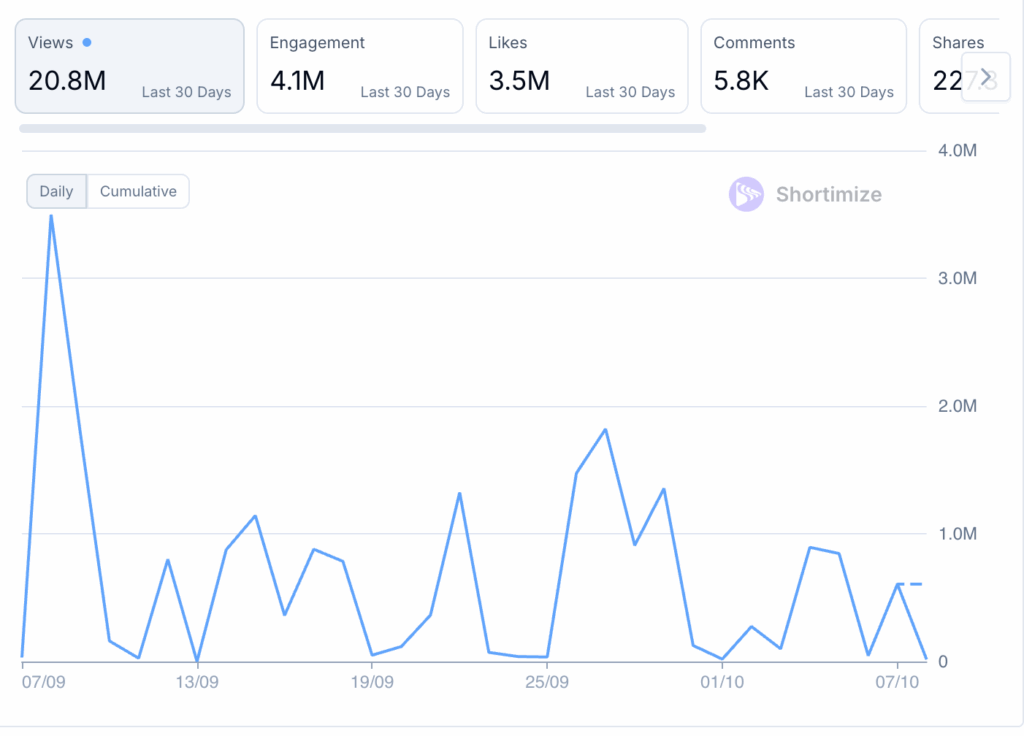Toggle chart to Cumulative view
Screen dimensions: 1024x736
pyautogui.click(x=138, y=191)
